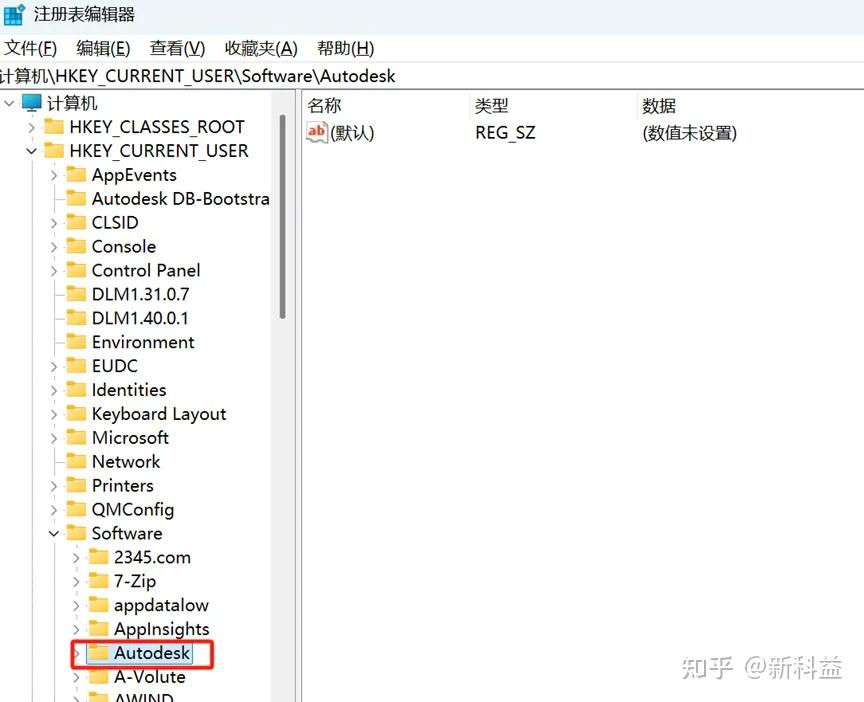Collapse the 计算机 root node

[9, 103]
